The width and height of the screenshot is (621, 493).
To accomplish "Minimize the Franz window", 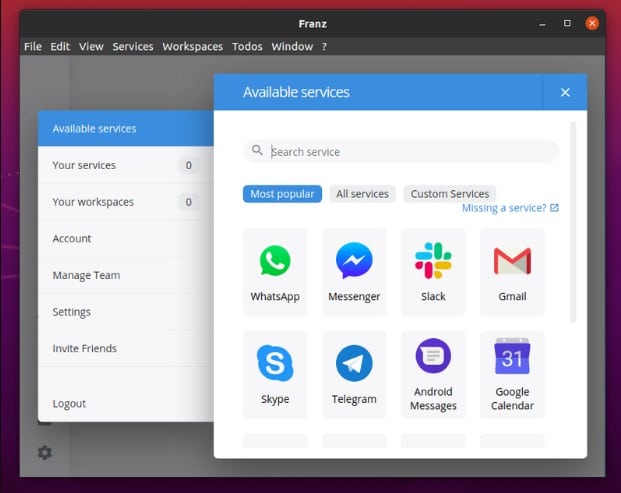I will (542, 24).
